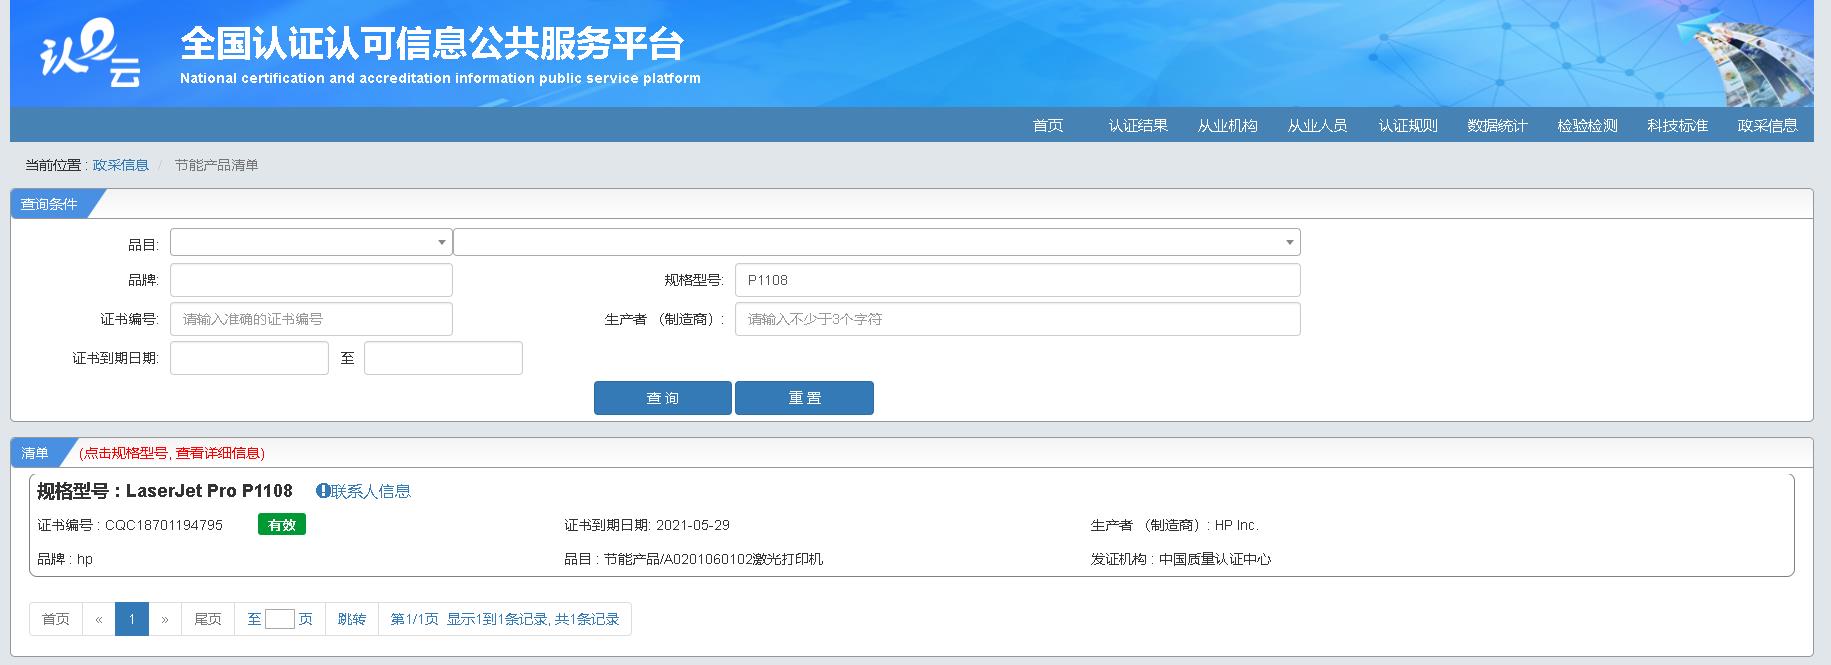This screenshot has width=1831, height=665.
Task: Select the 查询条件 panel tab
Action: [x=50, y=204]
